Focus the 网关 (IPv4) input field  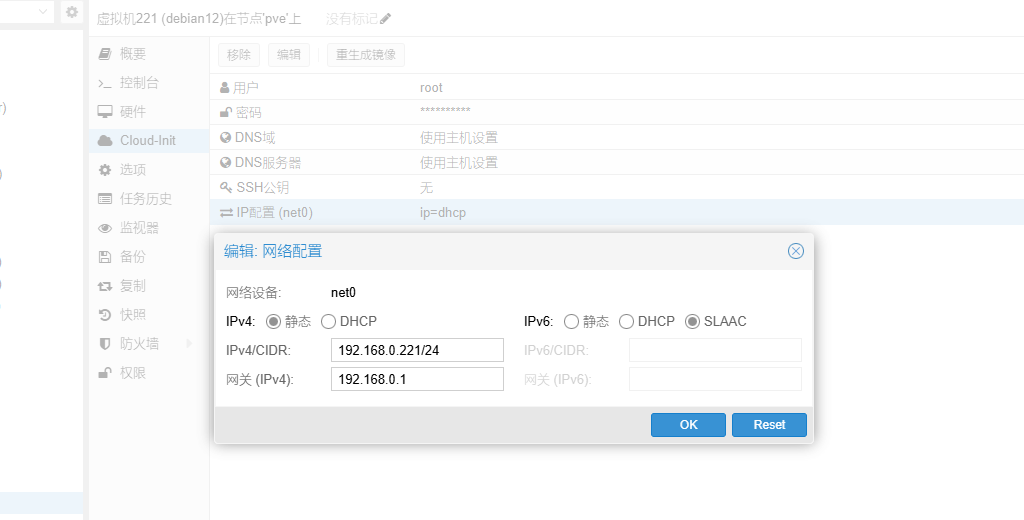coord(417,379)
